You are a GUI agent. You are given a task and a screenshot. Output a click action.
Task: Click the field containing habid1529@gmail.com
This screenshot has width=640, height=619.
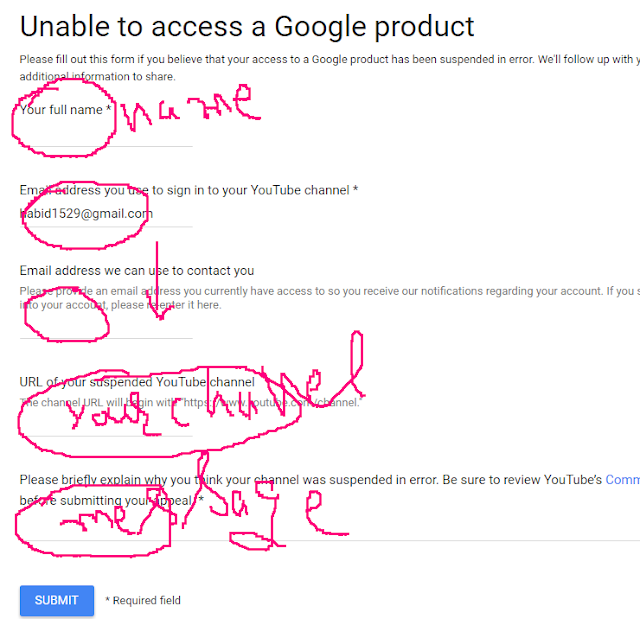(105, 213)
